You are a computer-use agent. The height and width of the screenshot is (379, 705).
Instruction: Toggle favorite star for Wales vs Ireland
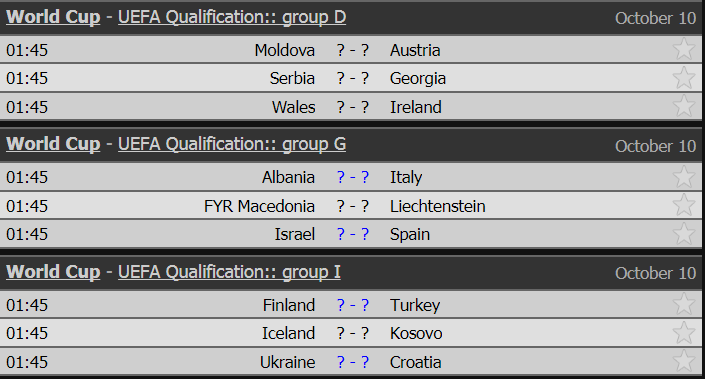684,106
